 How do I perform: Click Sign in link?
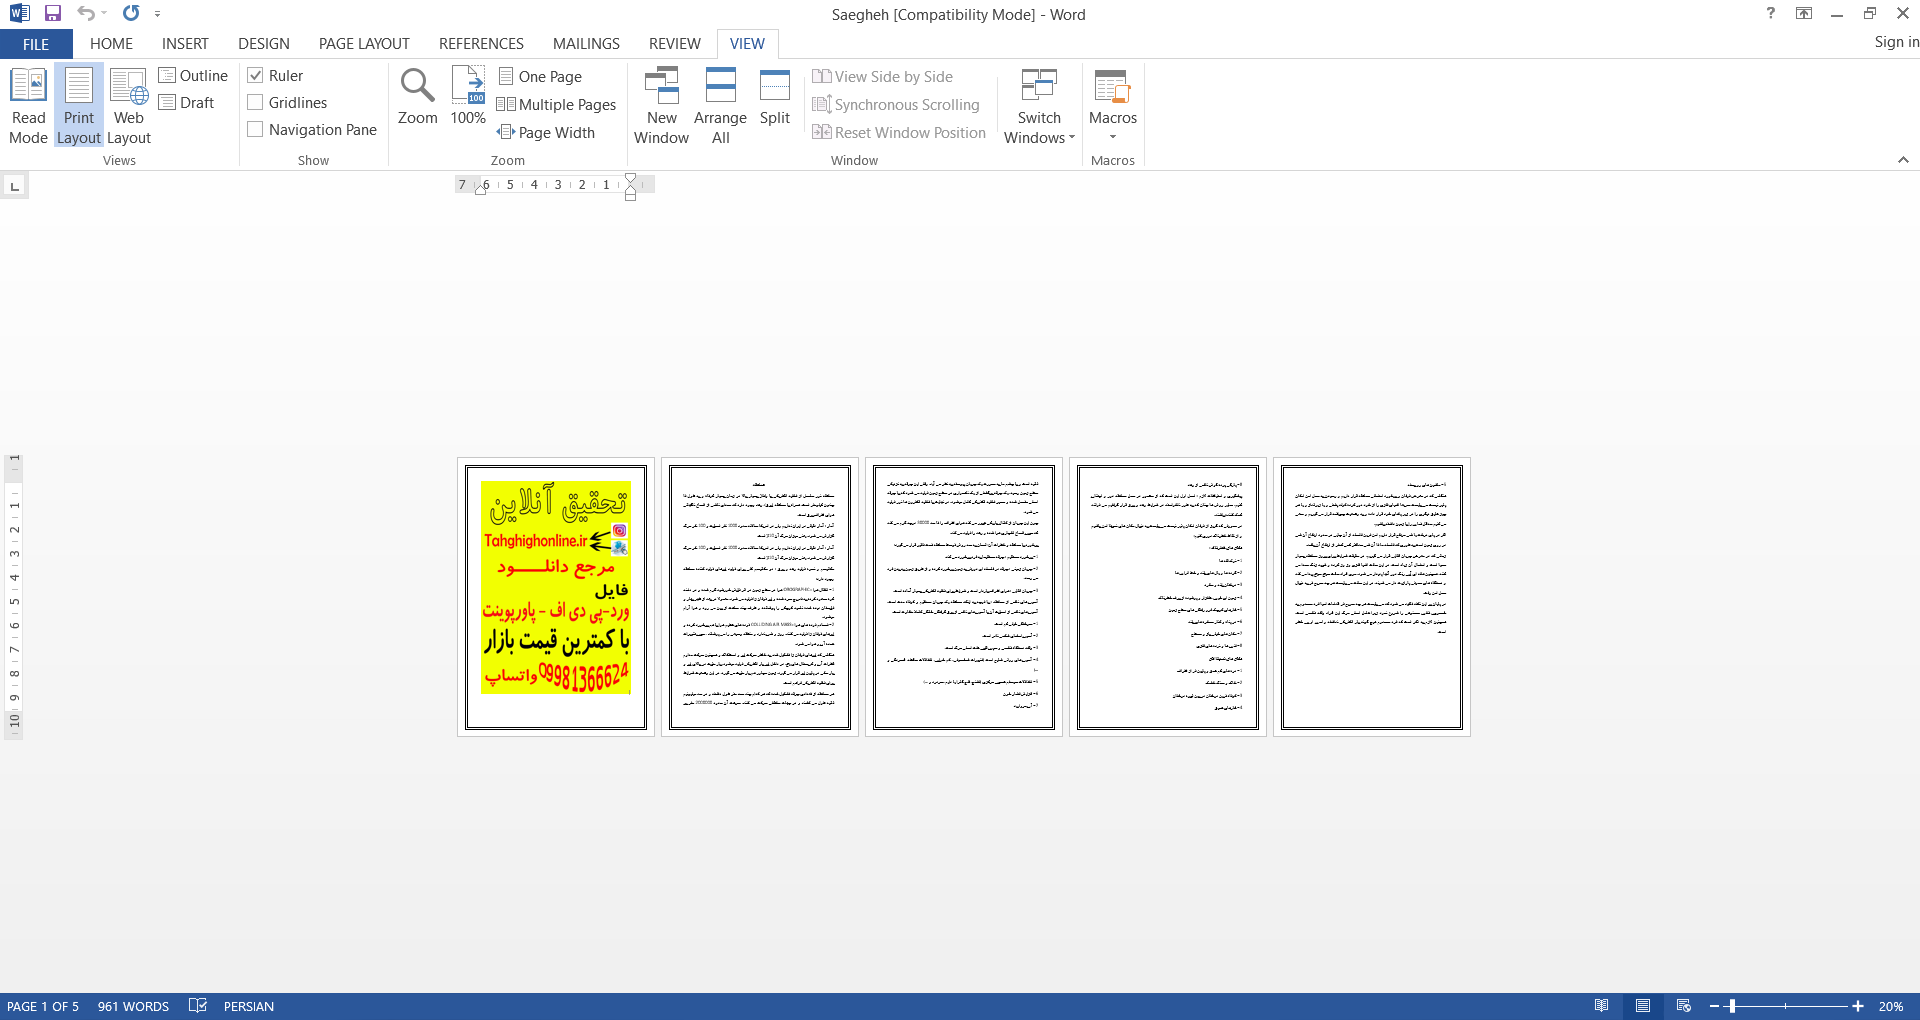pyautogui.click(x=1896, y=42)
